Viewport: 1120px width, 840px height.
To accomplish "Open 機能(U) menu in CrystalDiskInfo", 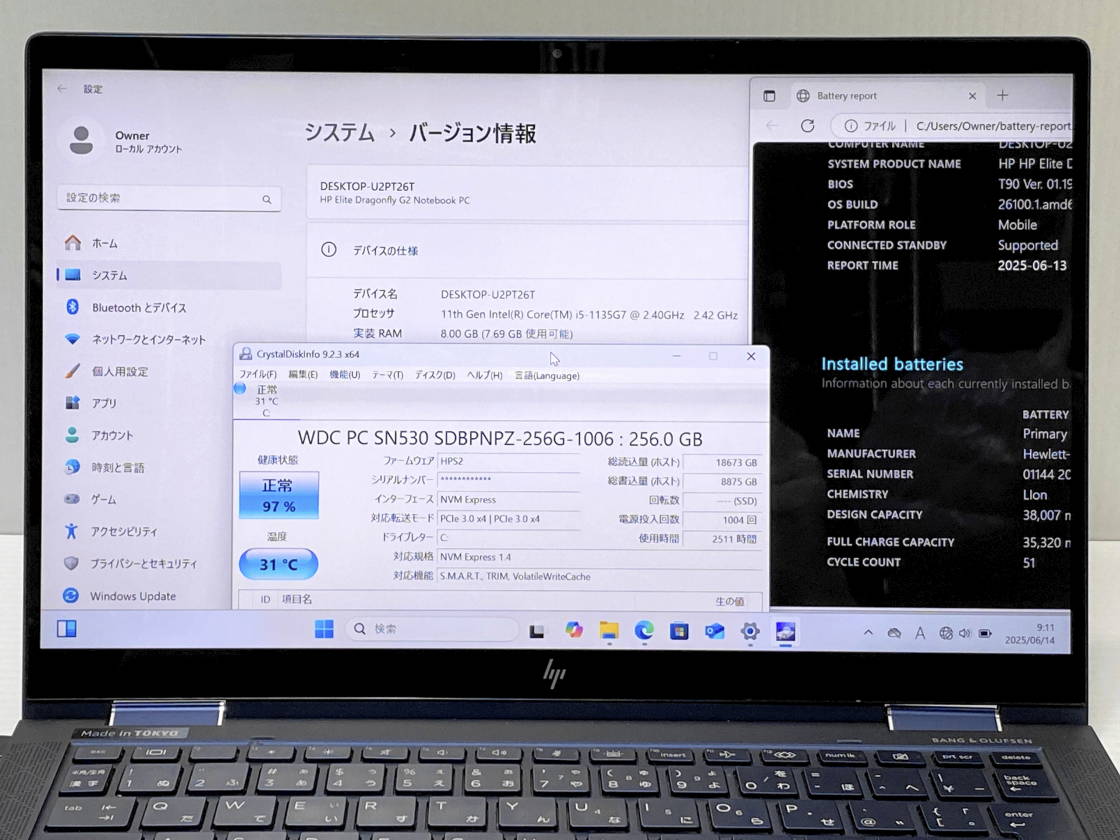I will pos(344,374).
